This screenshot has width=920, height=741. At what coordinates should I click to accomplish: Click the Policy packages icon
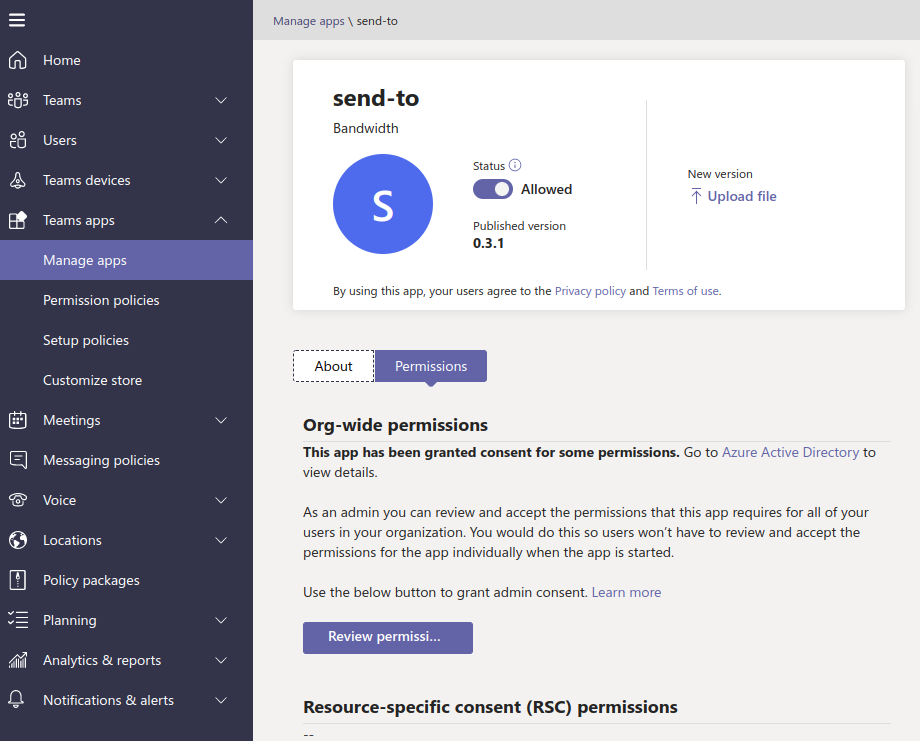pos(18,580)
